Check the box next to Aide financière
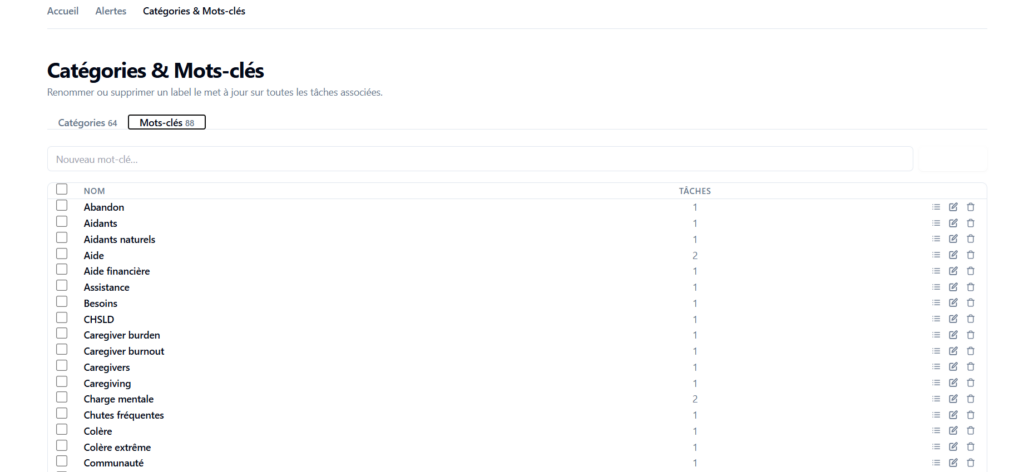The height and width of the screenshot is (472, 1024). [x=61, y=270]
